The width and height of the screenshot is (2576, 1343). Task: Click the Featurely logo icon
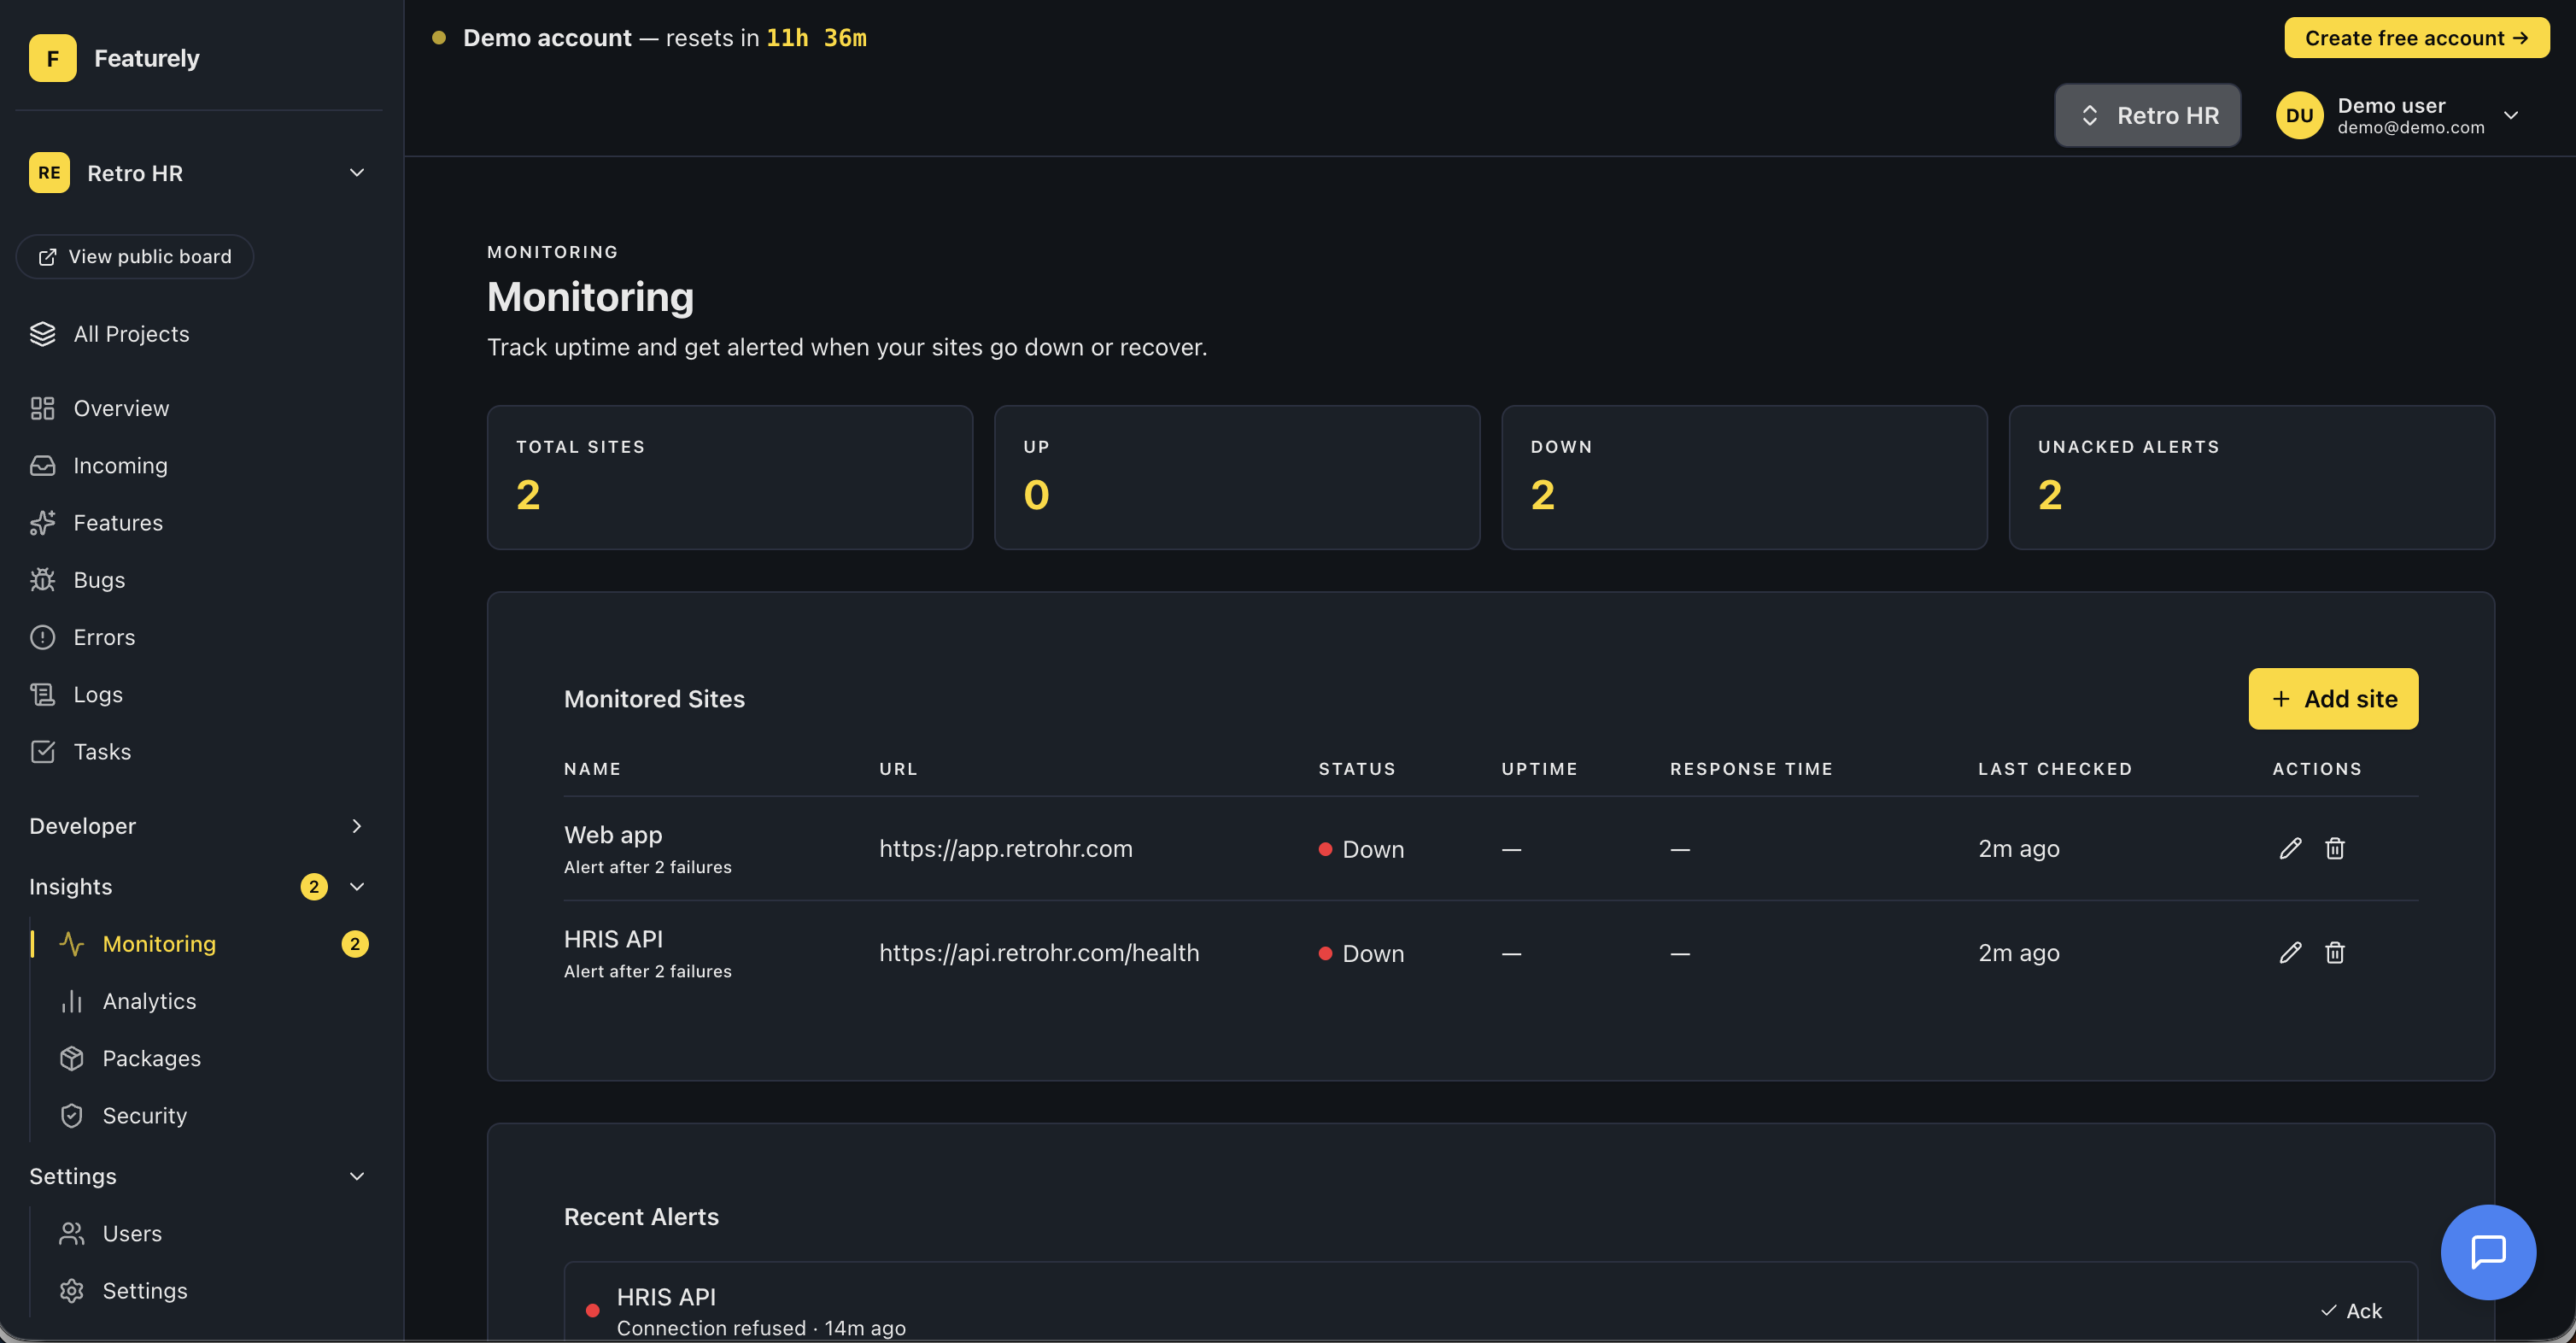pyautogui.click(x=52, y=58)
